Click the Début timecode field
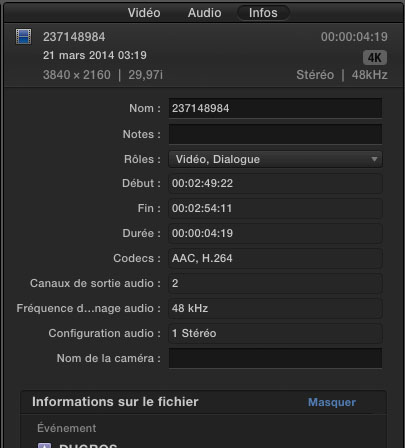 pyautogui.click(x=275, y=183)
